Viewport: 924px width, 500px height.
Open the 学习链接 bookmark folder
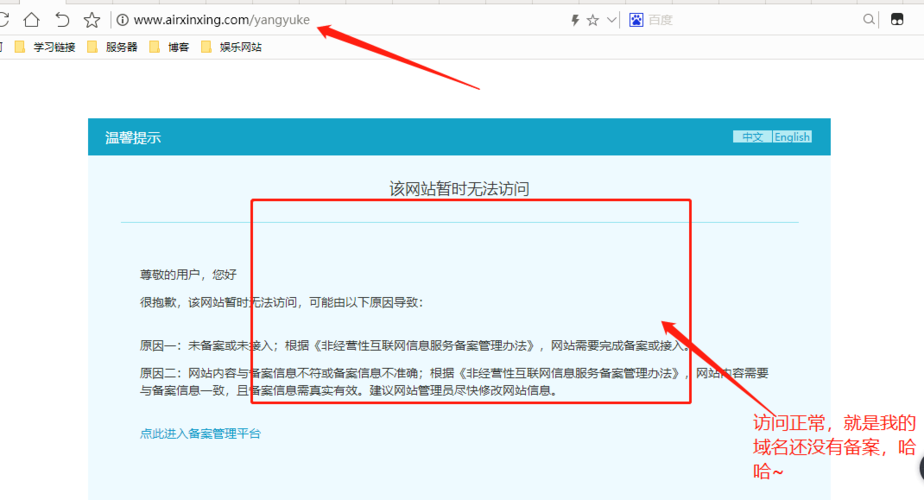(x=45, y=47)
